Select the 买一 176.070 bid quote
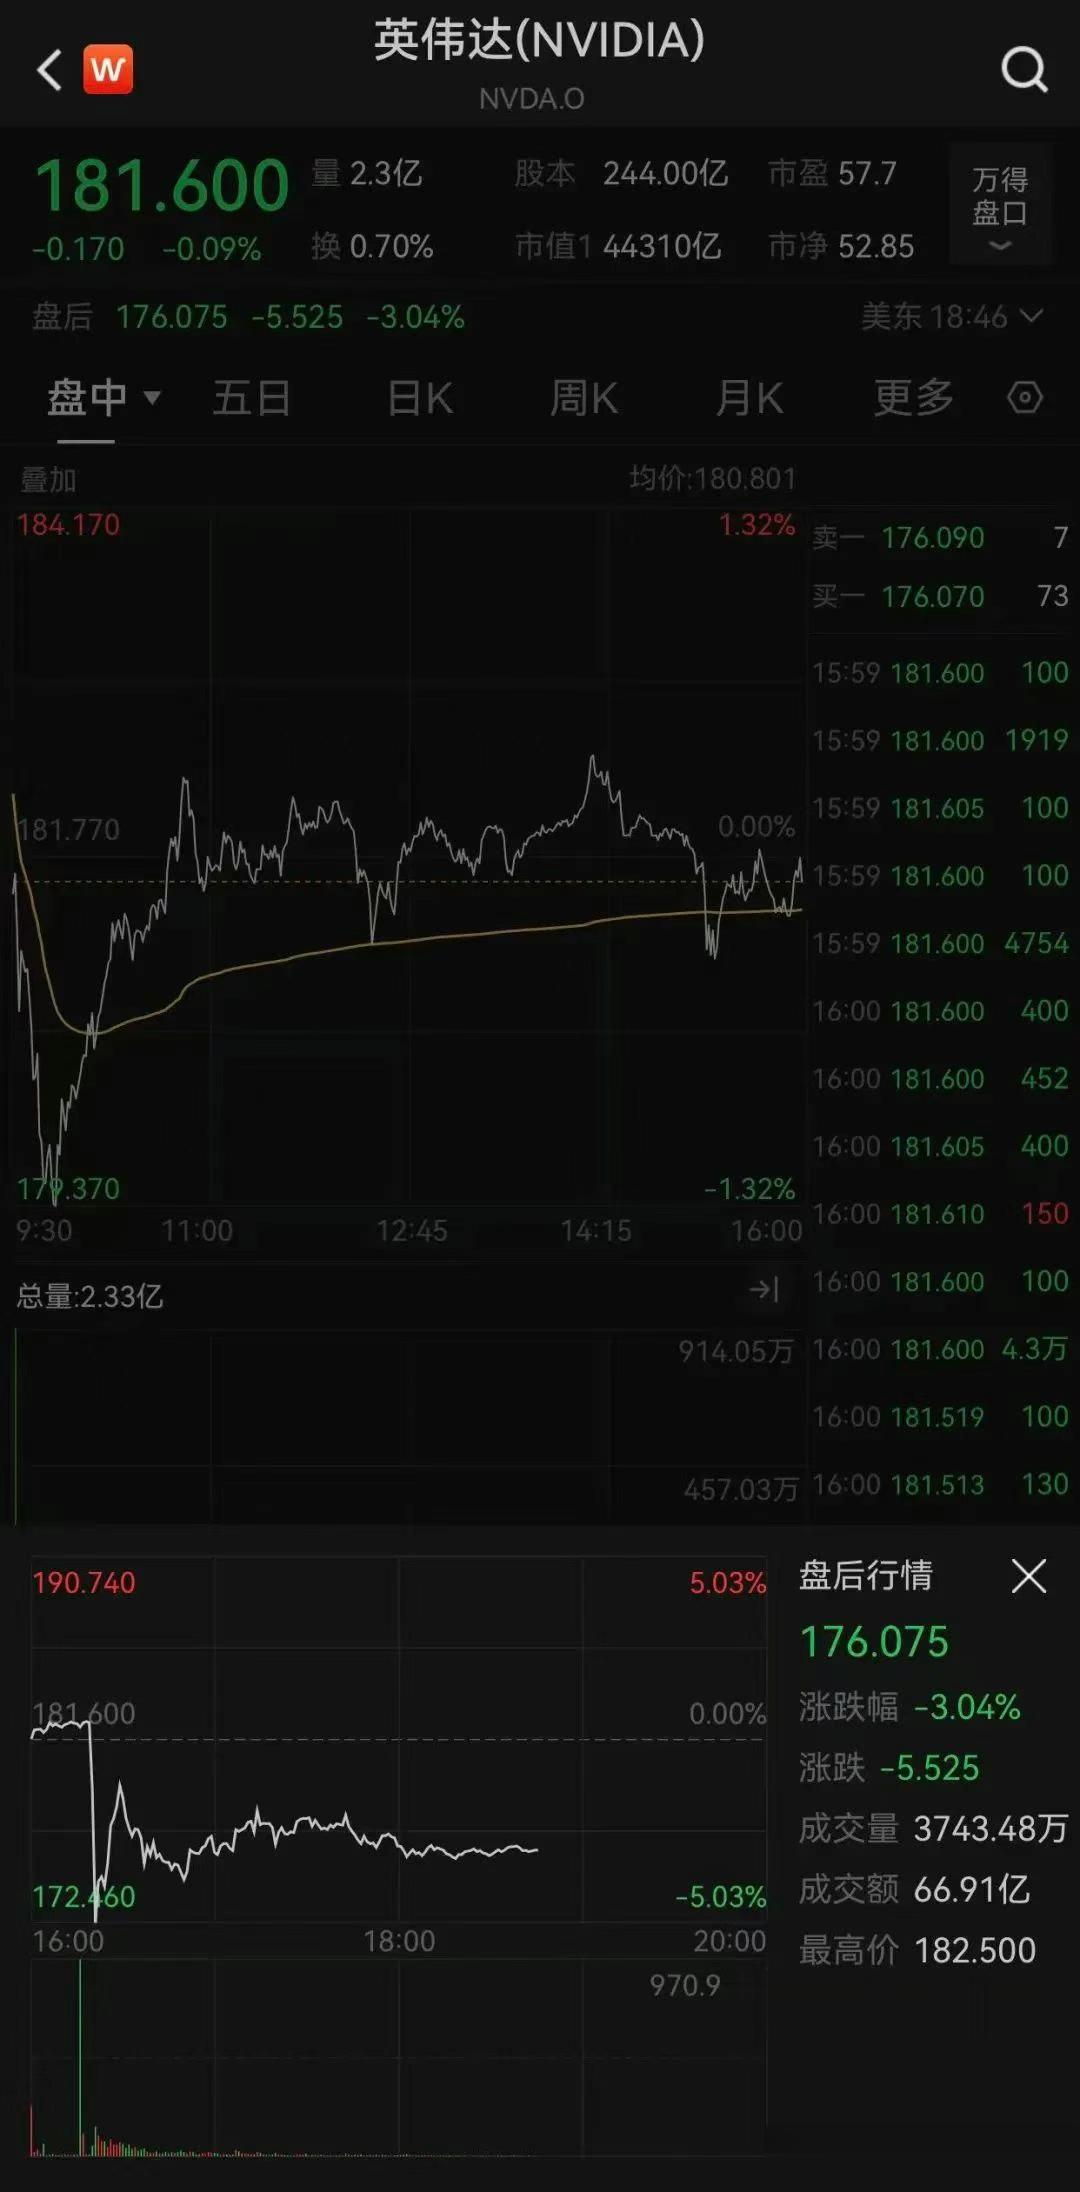This screenshot has width=1080, height=2192. [941, 597]
